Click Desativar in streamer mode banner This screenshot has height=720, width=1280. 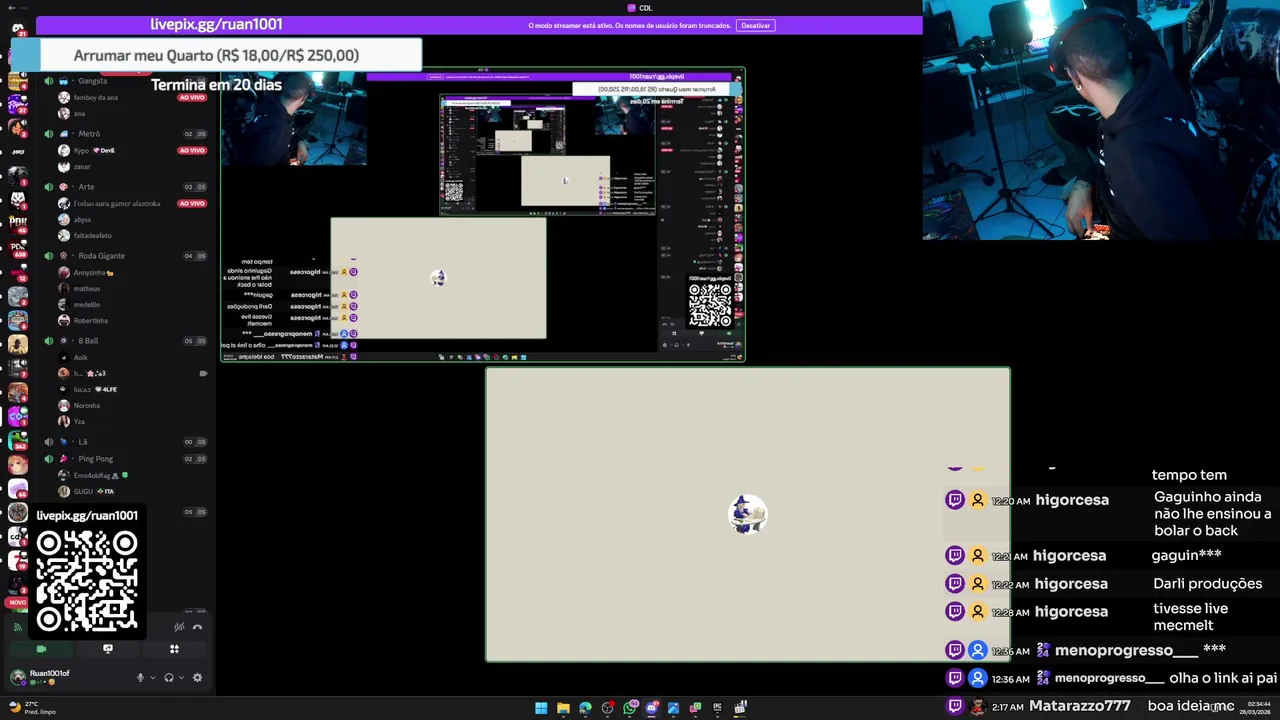(755, 25)
